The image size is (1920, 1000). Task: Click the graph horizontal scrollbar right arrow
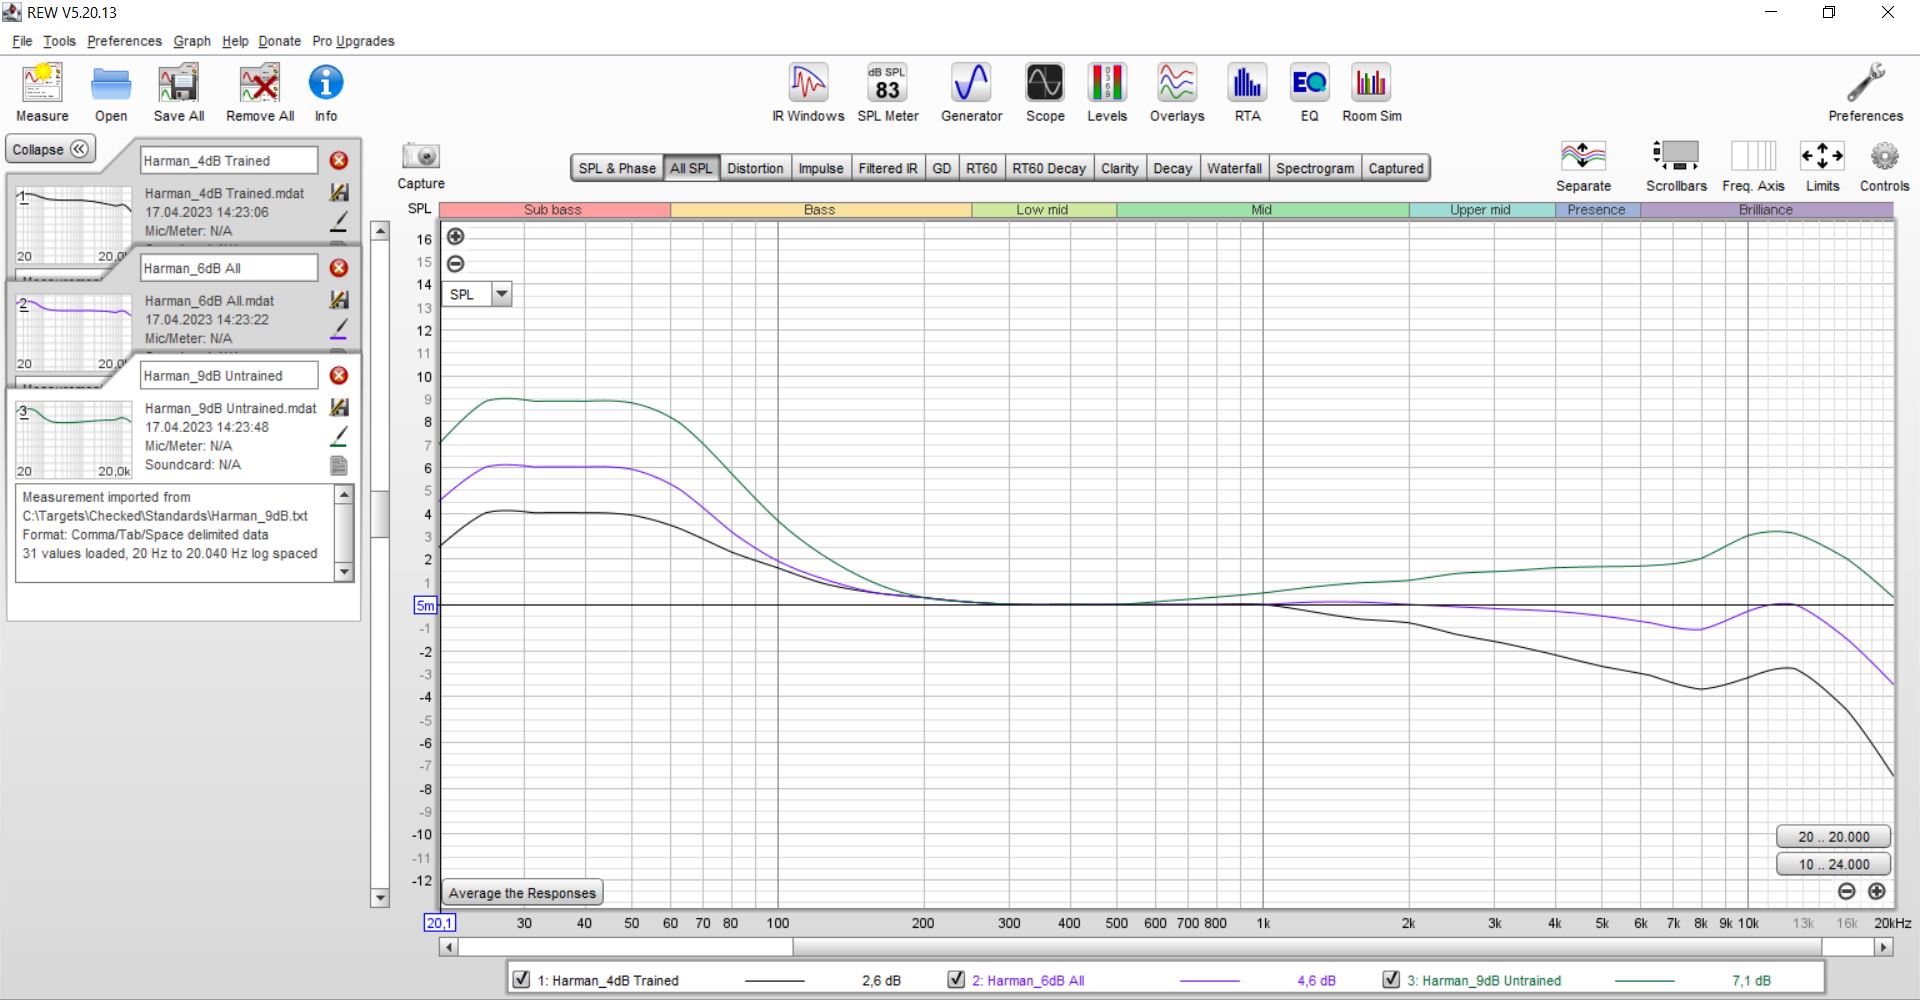pos(1884,946)
